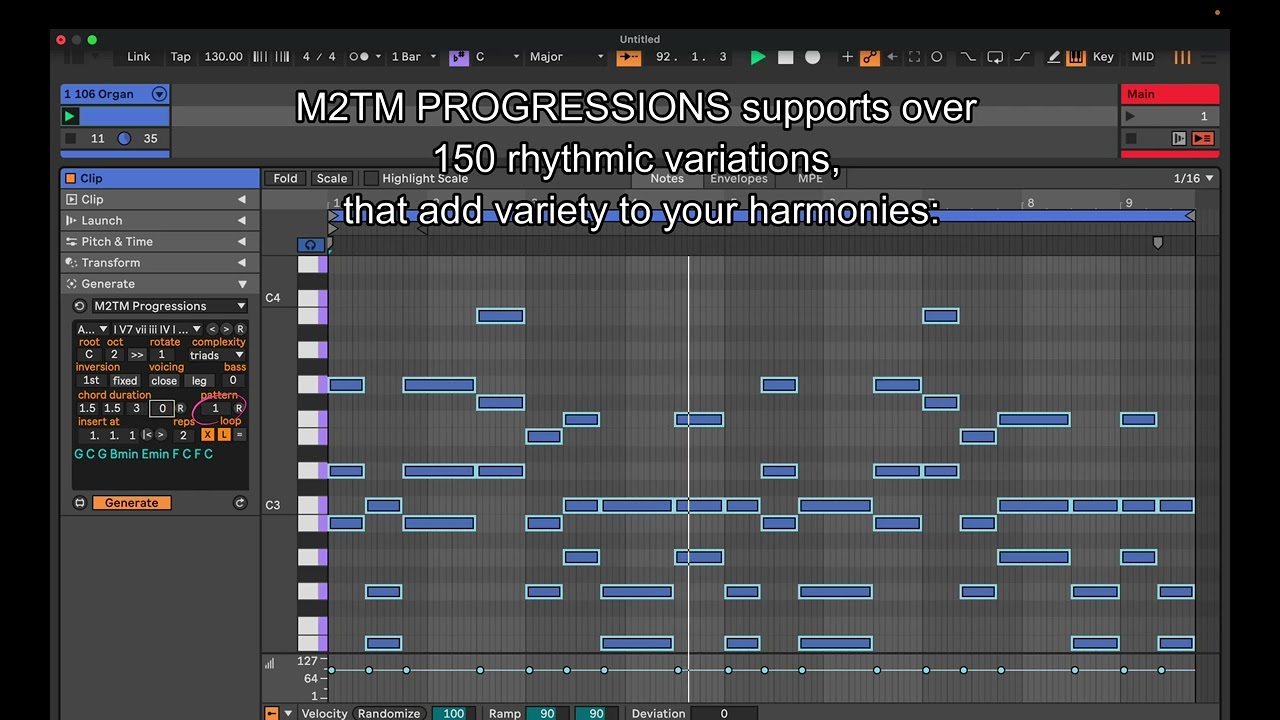Image resolution: width=1280 pixels, height=720 pixels.
Task: Launch the 106 Organ clip slot
Action: coord(70,116)
